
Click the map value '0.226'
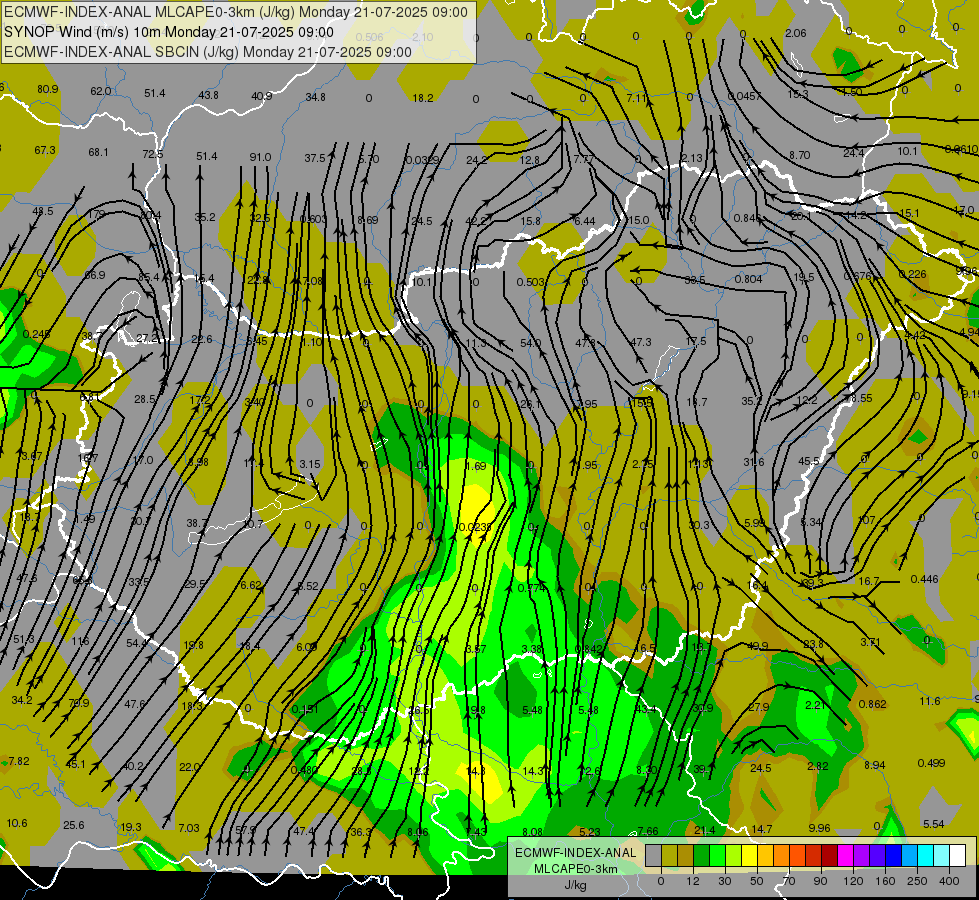[913, 274]
